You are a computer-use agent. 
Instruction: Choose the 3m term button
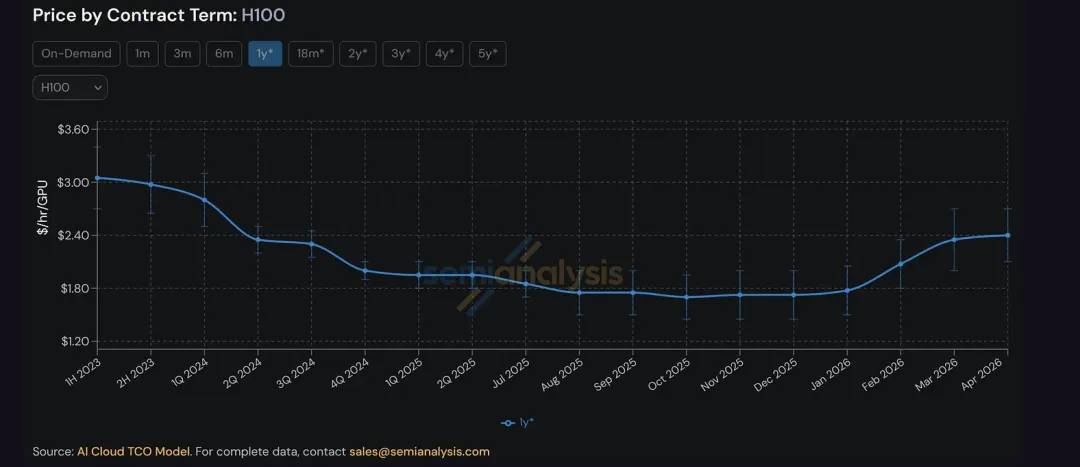(183, 54)
